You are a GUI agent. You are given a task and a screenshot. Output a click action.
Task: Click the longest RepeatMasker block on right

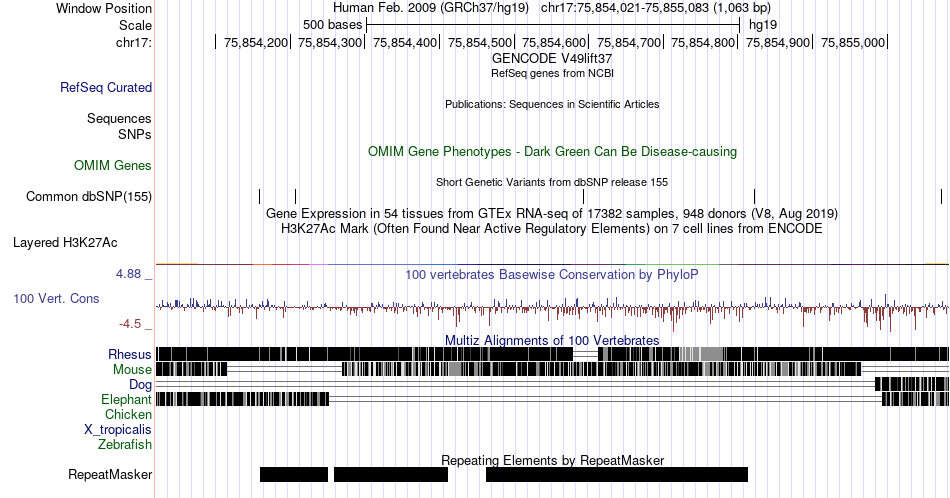(x=617, y=474)
